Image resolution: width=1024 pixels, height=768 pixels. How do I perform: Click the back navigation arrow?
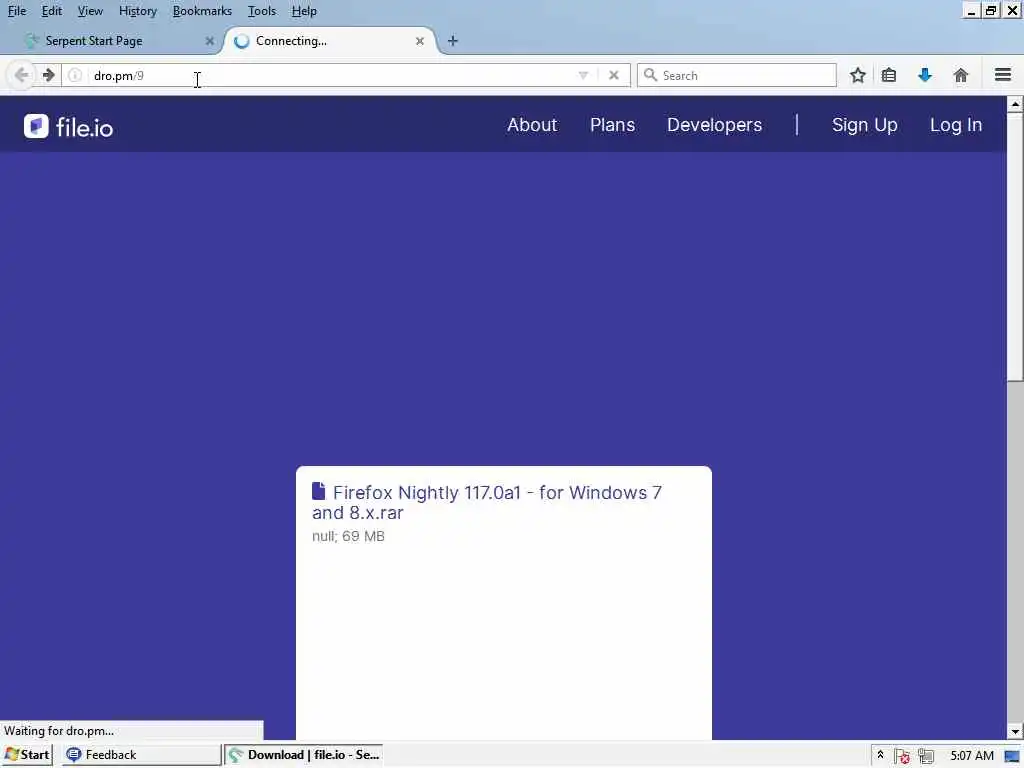click(21, 75)
